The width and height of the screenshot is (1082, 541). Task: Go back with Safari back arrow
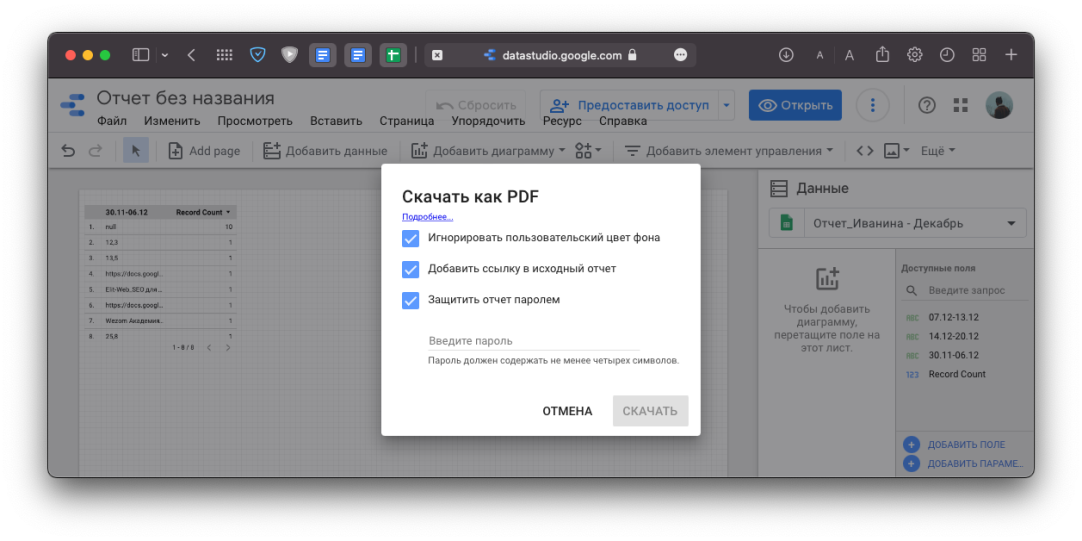(x=192, y=55)
